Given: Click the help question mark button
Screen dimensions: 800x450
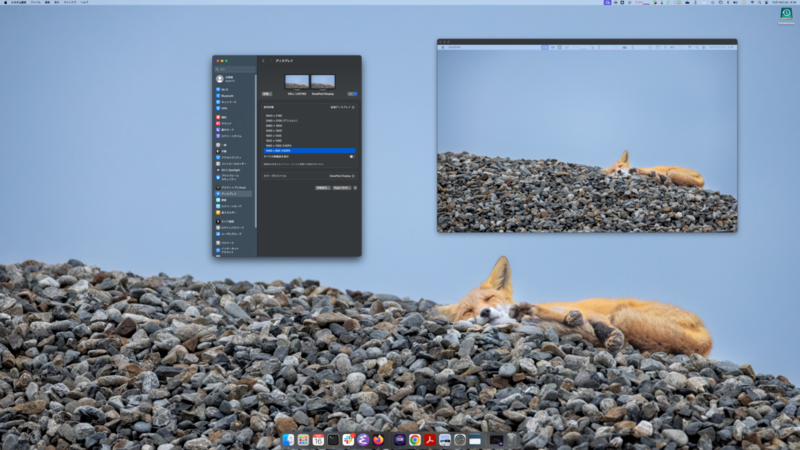Looking at the screenshot, I should (355, 188).
